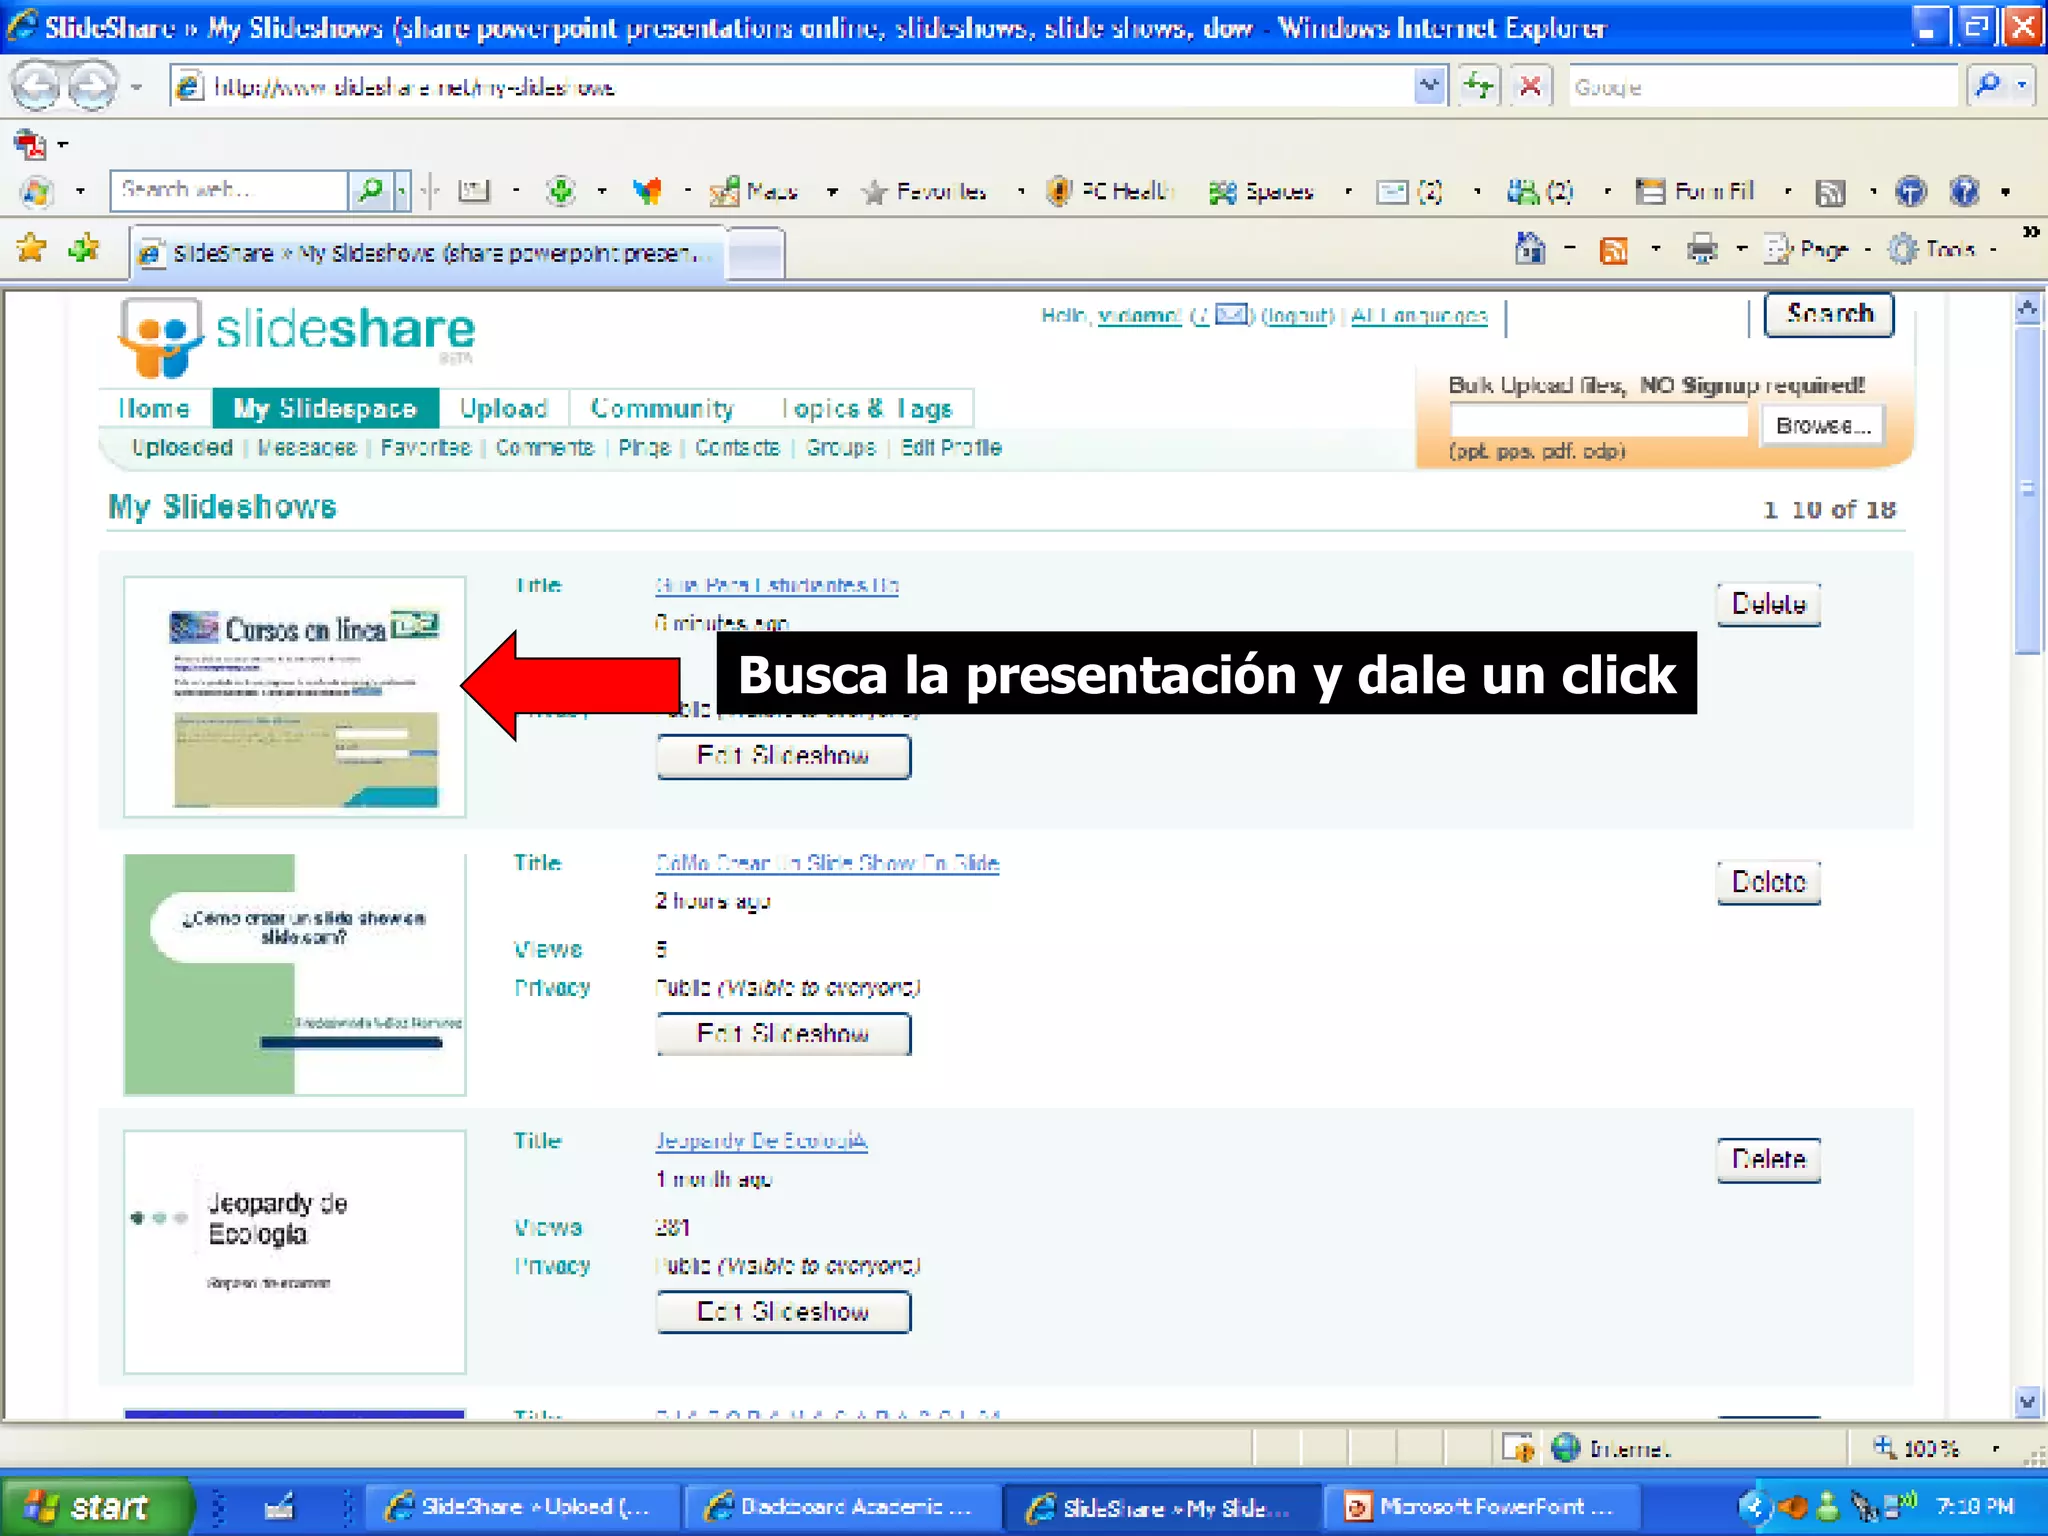Open the Topics & Tags tab

866,408
